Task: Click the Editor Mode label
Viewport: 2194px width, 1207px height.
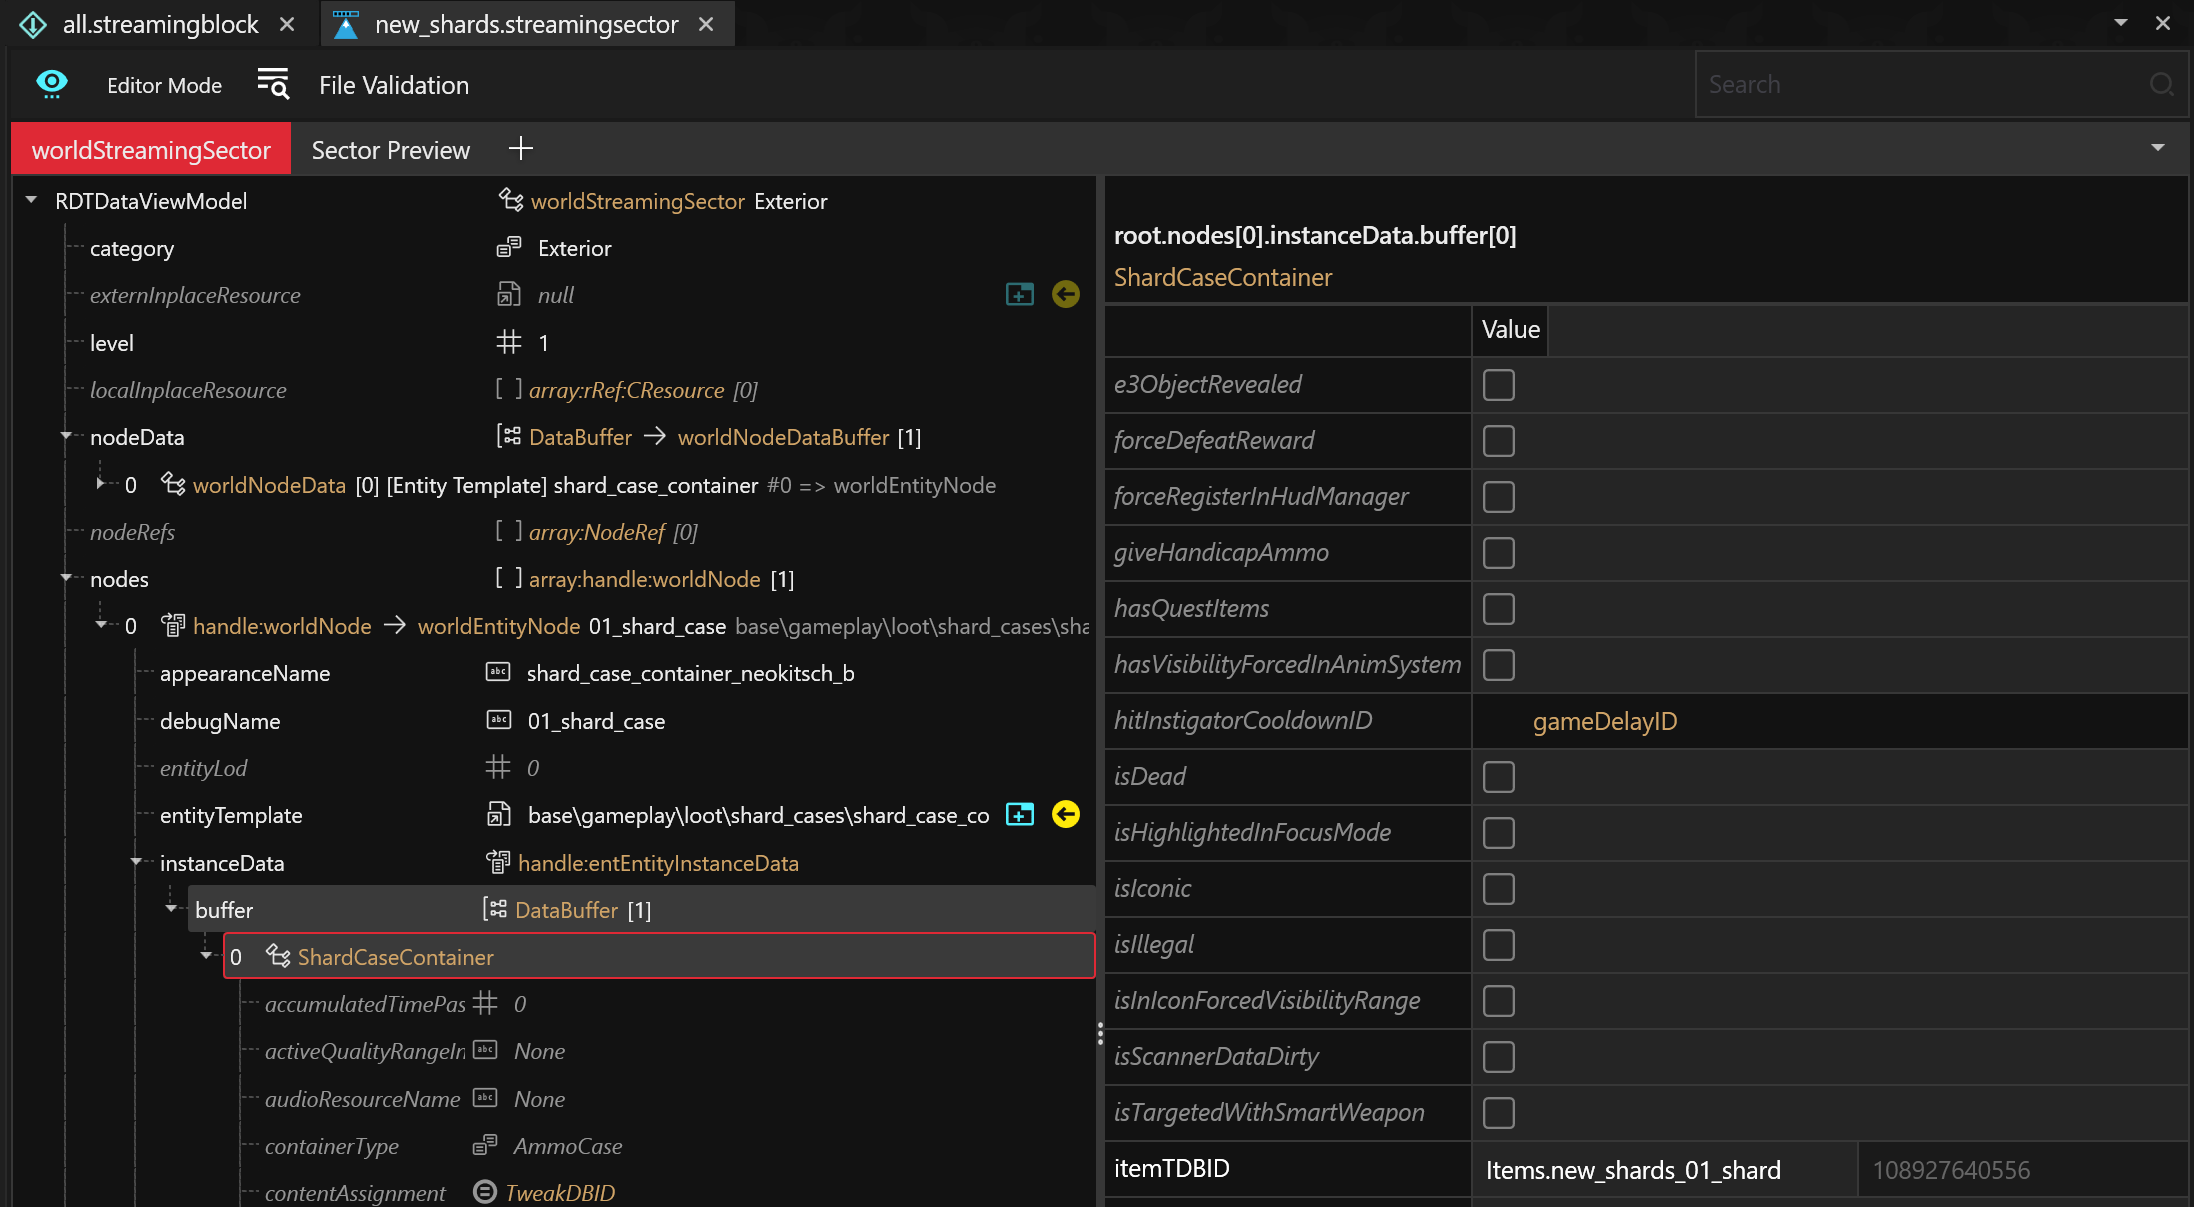Action: tap(164, 86)
